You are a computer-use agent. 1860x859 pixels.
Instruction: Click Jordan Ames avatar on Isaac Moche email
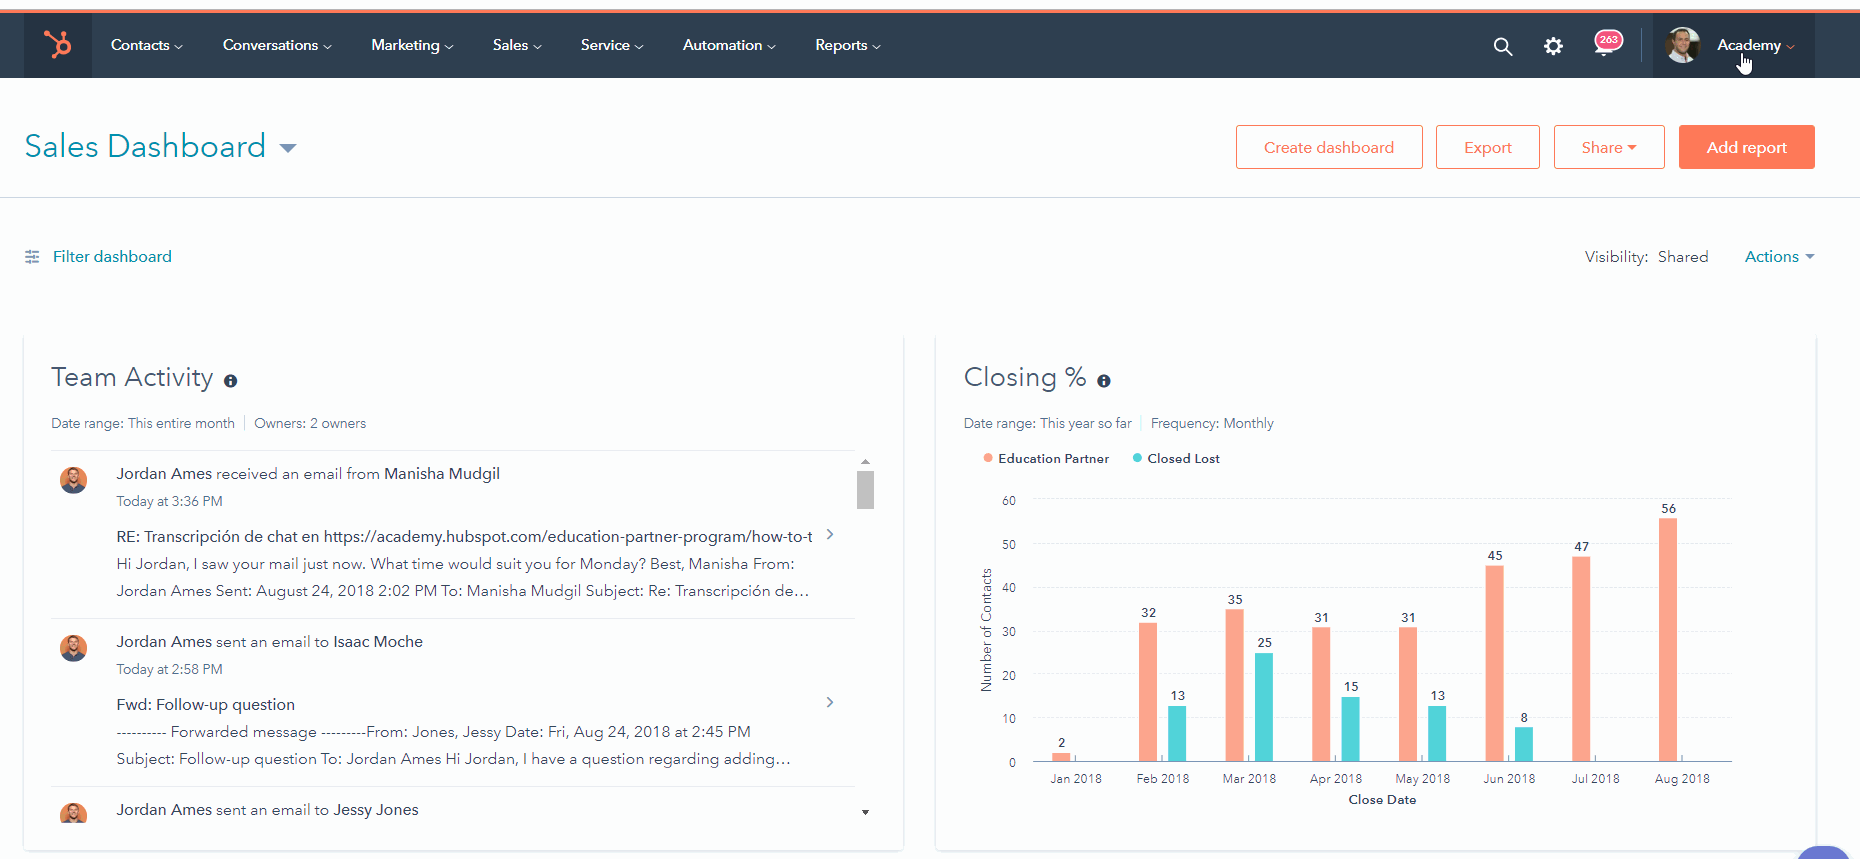pos(73,648)
